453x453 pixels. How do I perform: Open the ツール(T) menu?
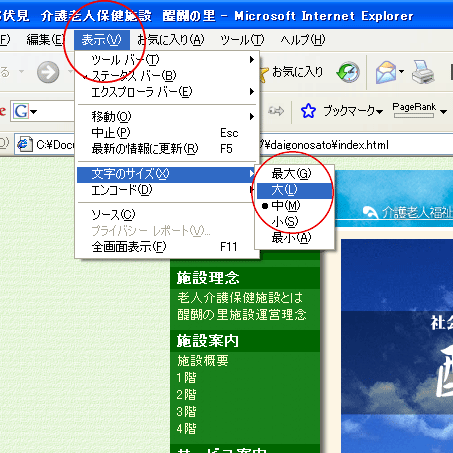(x=242, y=40)
